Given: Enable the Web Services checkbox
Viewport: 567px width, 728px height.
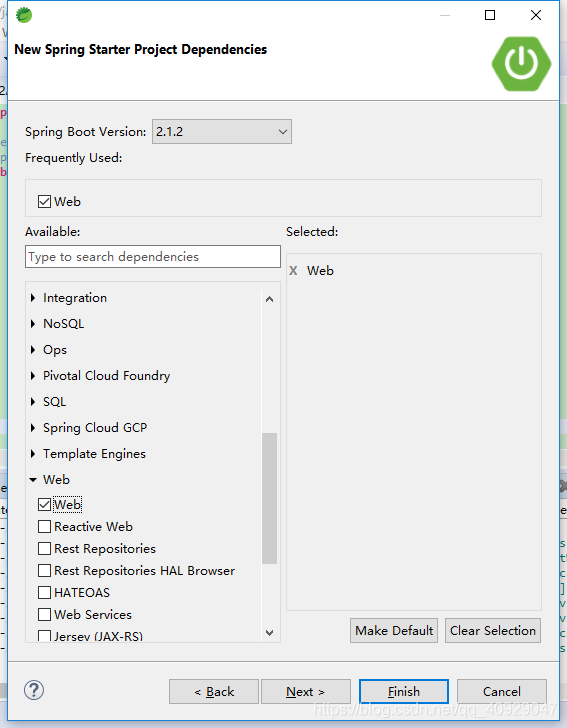Looking at the screenshot, I should [45, 615].
